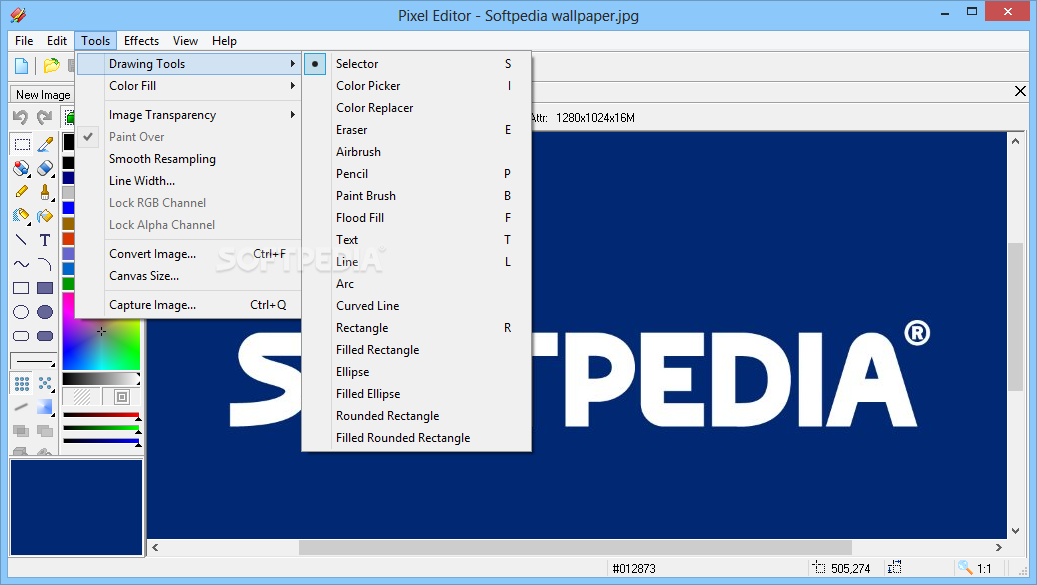Open the View menu
This screenshot has width=1037, height=585.
pyautogui.click(x=185, y=41)
